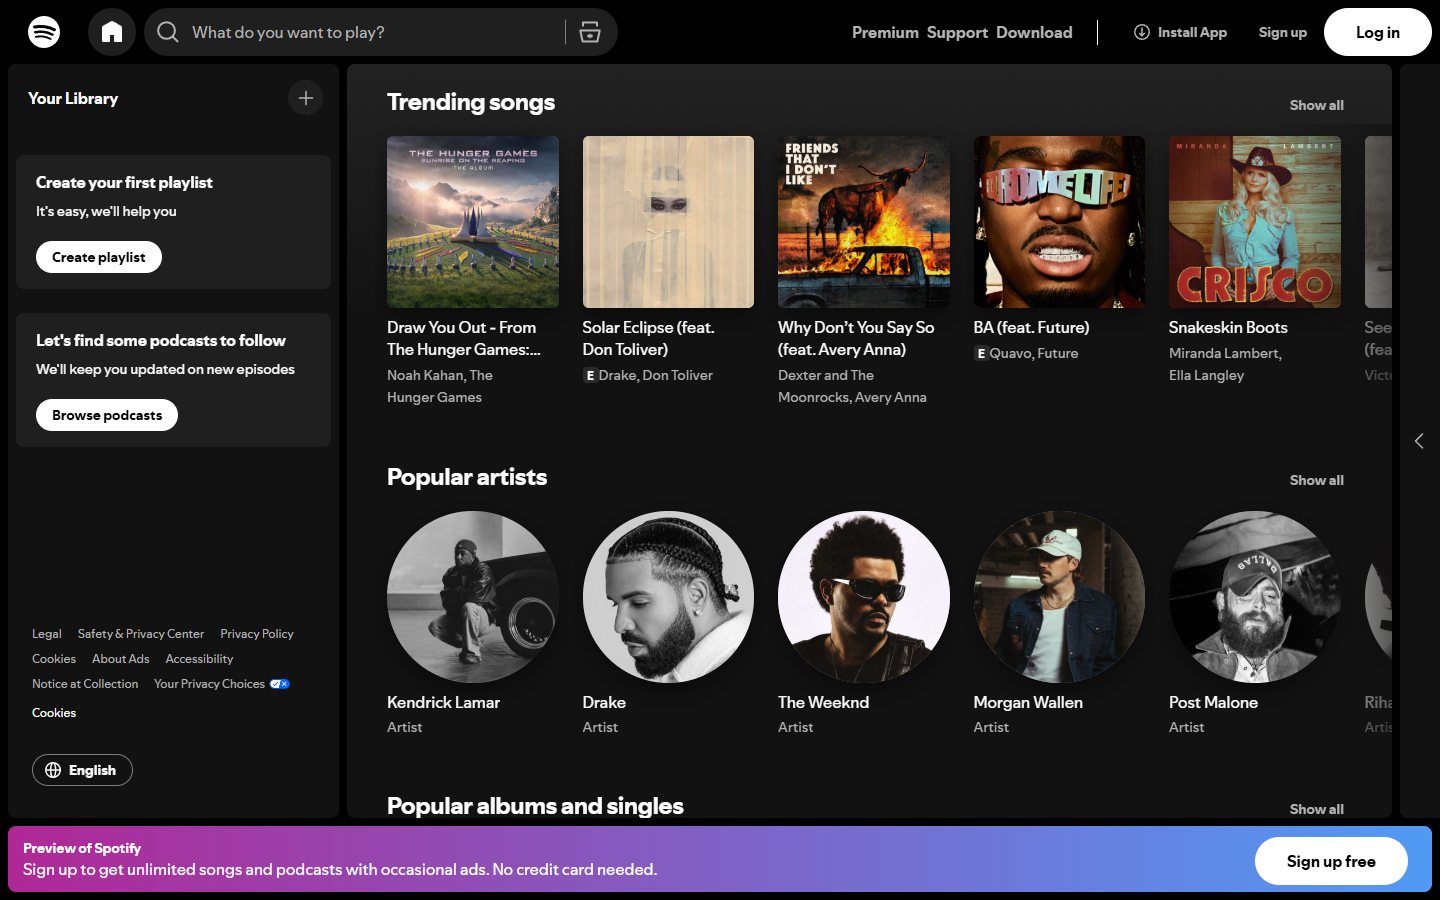Viewport: 1440px width, 900px height.
Task: Open Friends That I Don't Like cover
Action: tap(864, 222)
